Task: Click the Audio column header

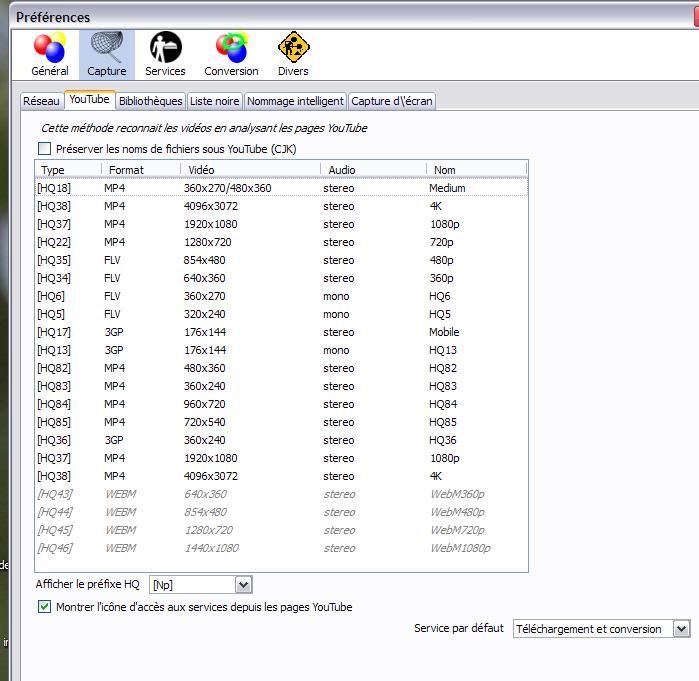Action: 374,170
